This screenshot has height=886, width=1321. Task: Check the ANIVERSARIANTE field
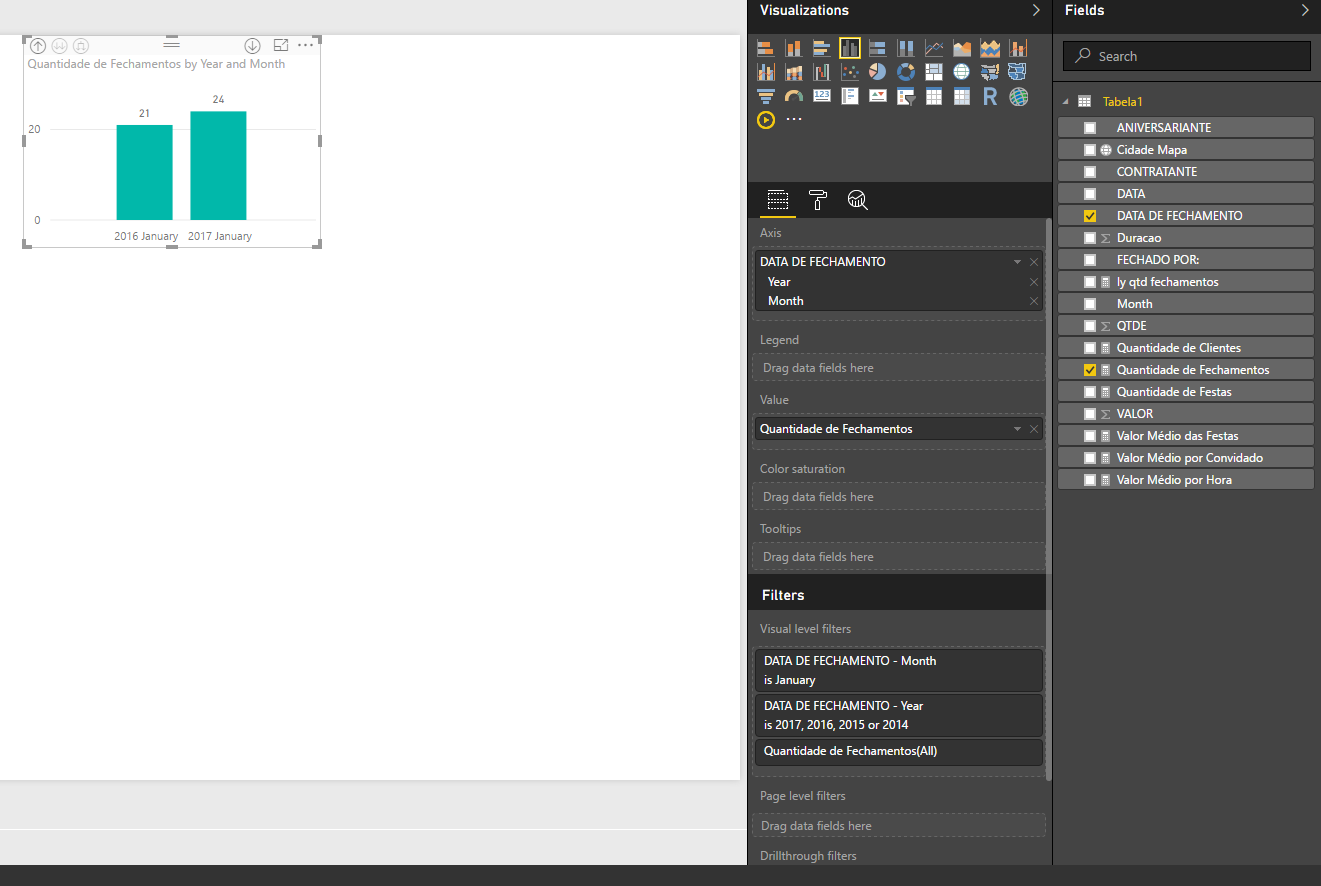click(x=1090, y=128)
